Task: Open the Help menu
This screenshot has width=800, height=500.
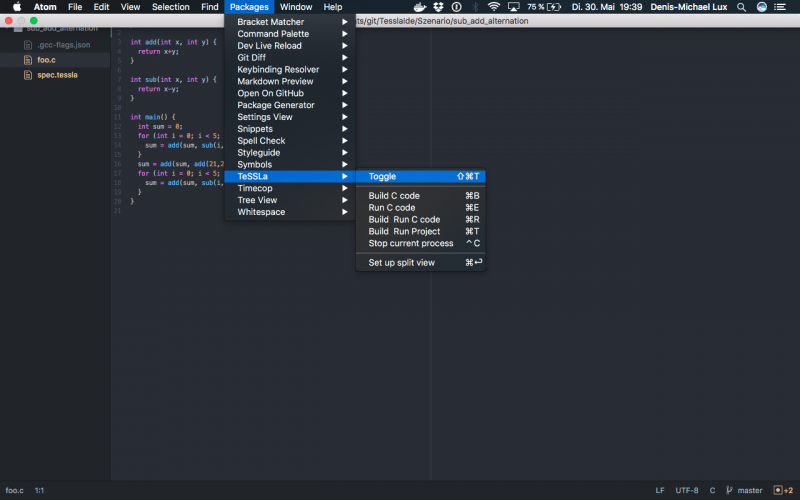Action: [x=333, y=7]
